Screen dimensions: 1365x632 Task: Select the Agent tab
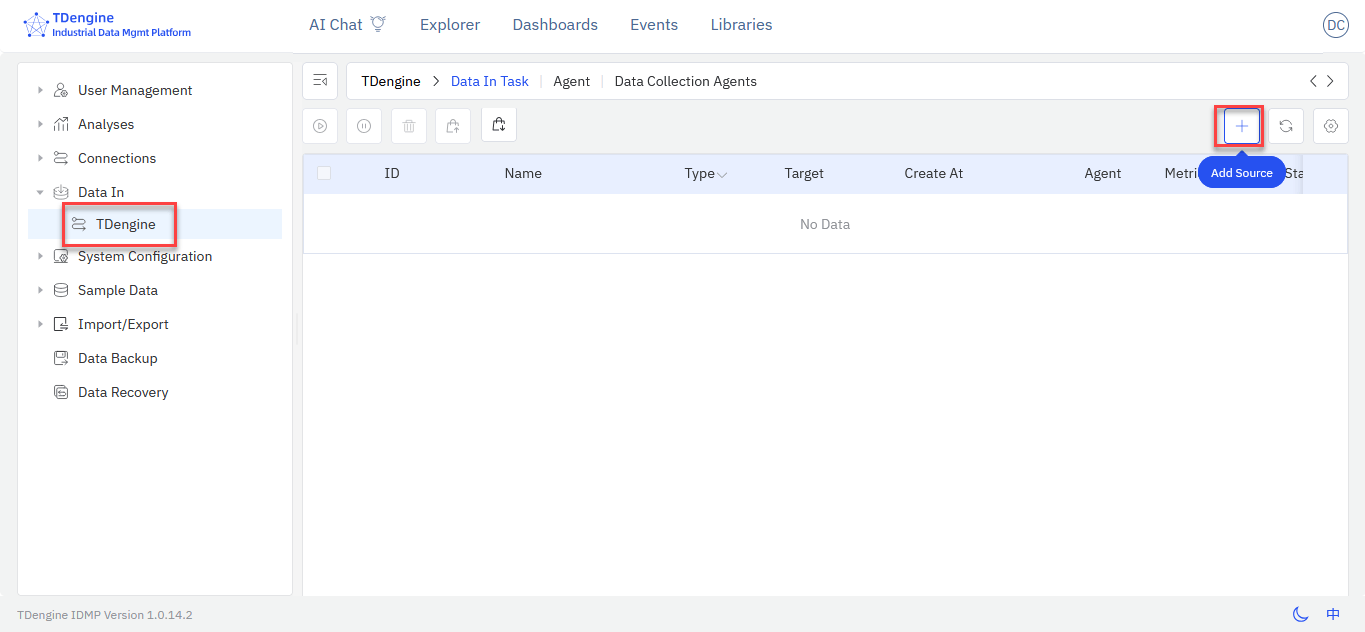tap(571, 81)
